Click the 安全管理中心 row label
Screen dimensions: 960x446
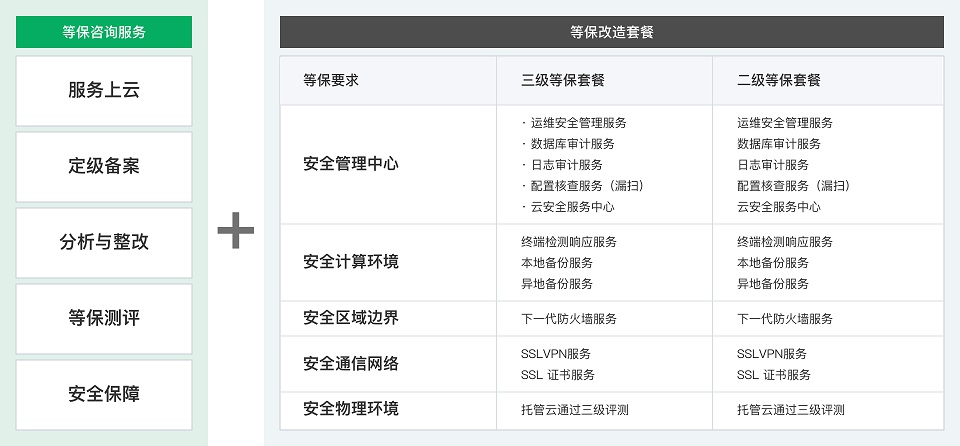pos(351,164)
